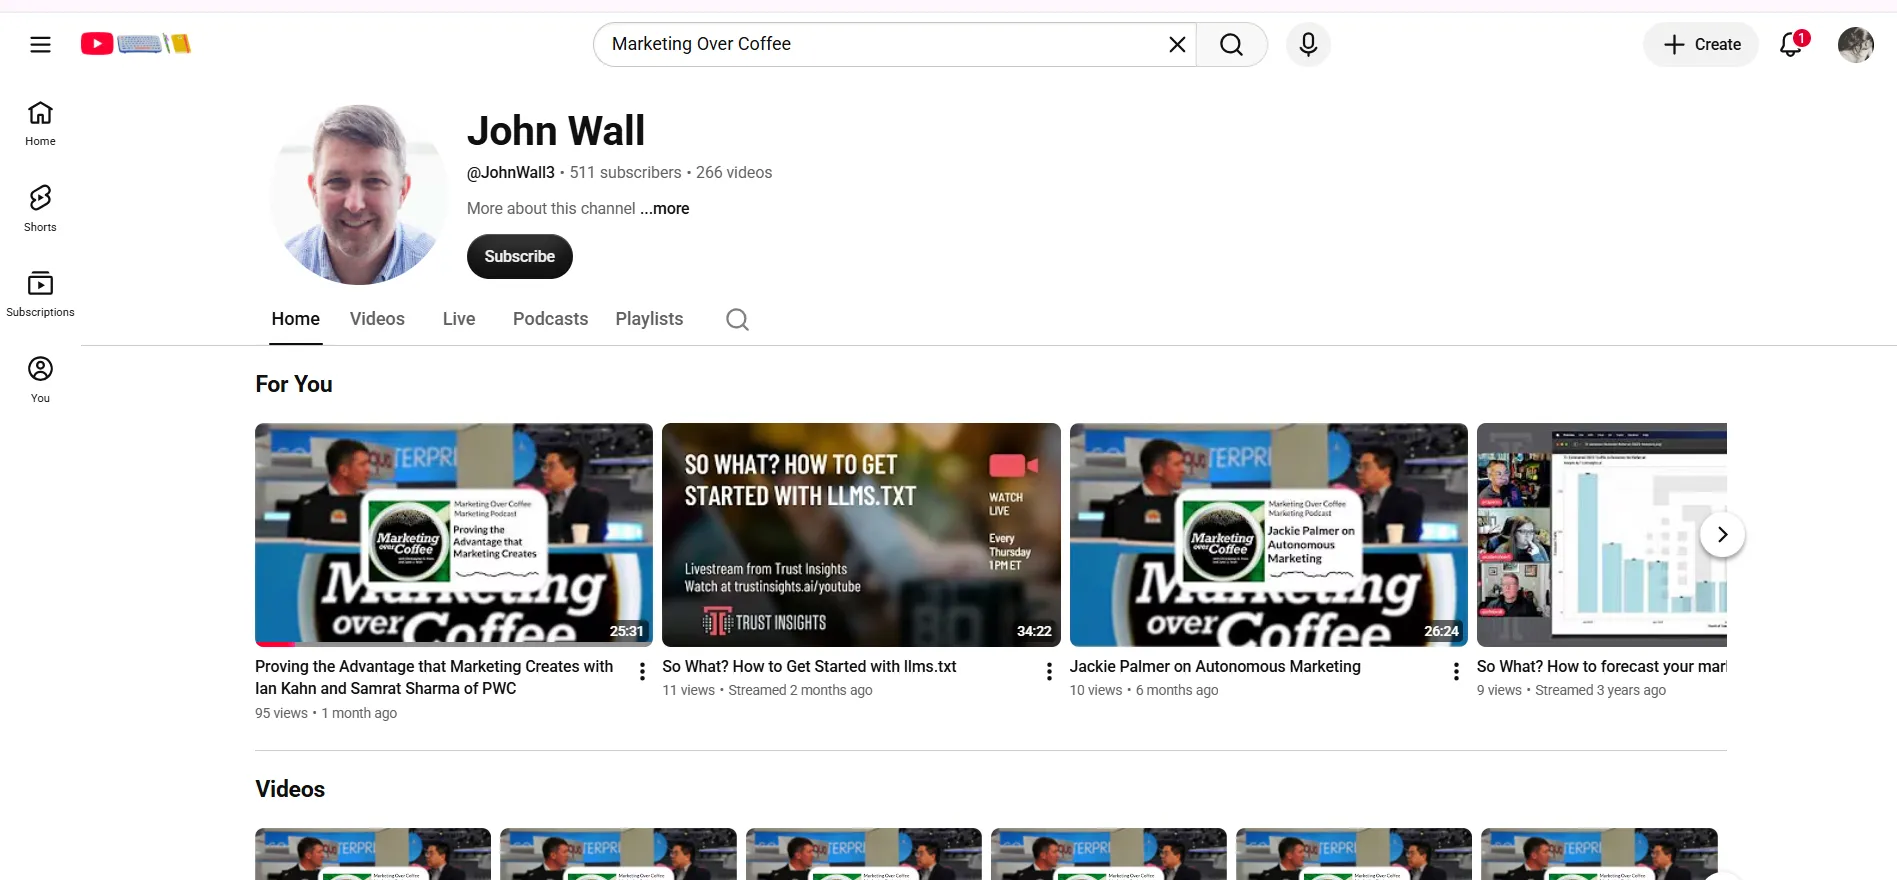Click the 'Videos' section heading
Viewport: 1897px width, 880px height.
(290, 789)
